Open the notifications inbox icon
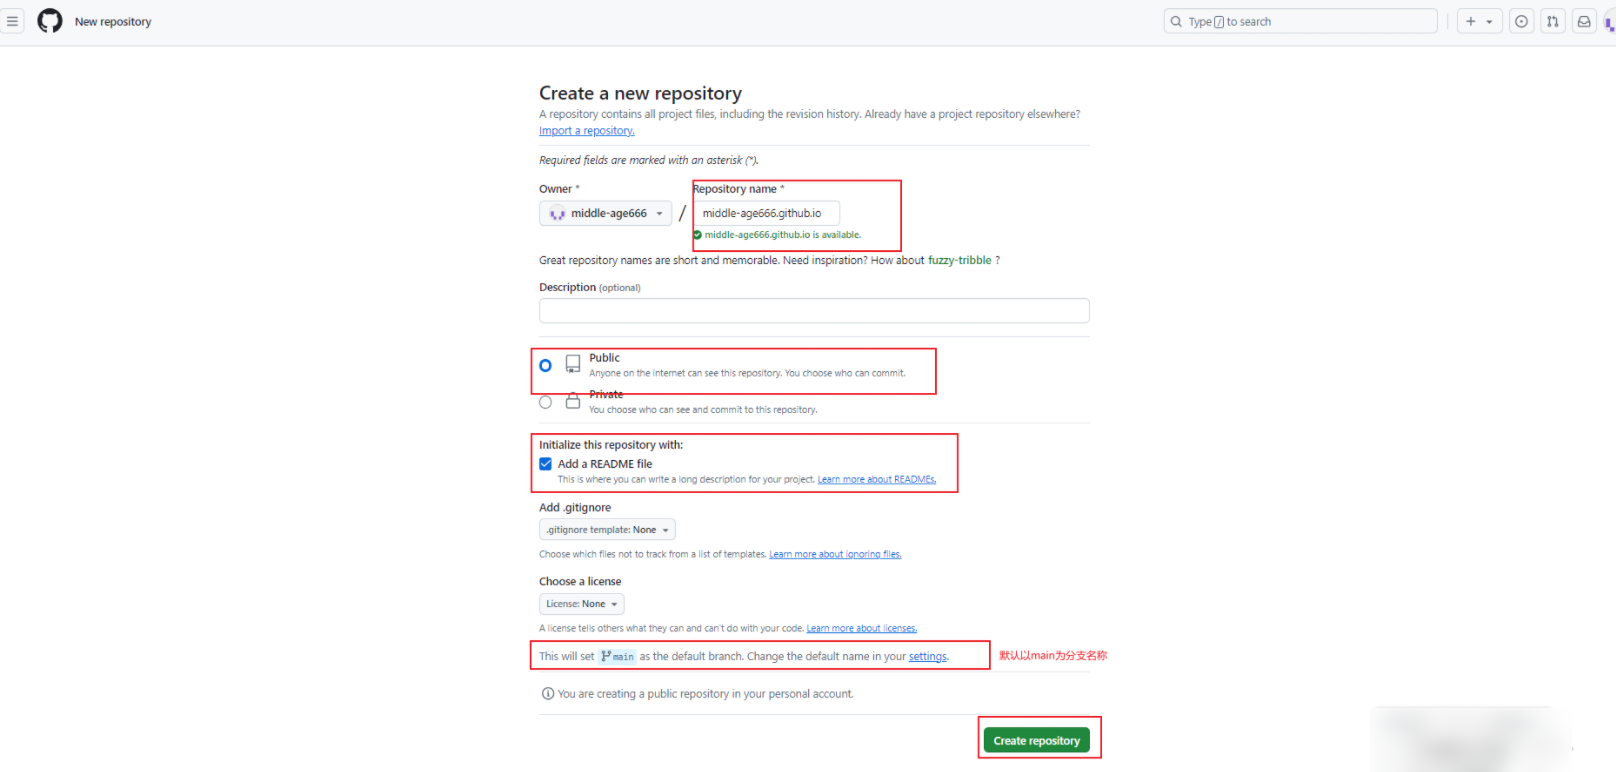The width and height of the screenshot is (1616, 772). tap(1584, 21)
